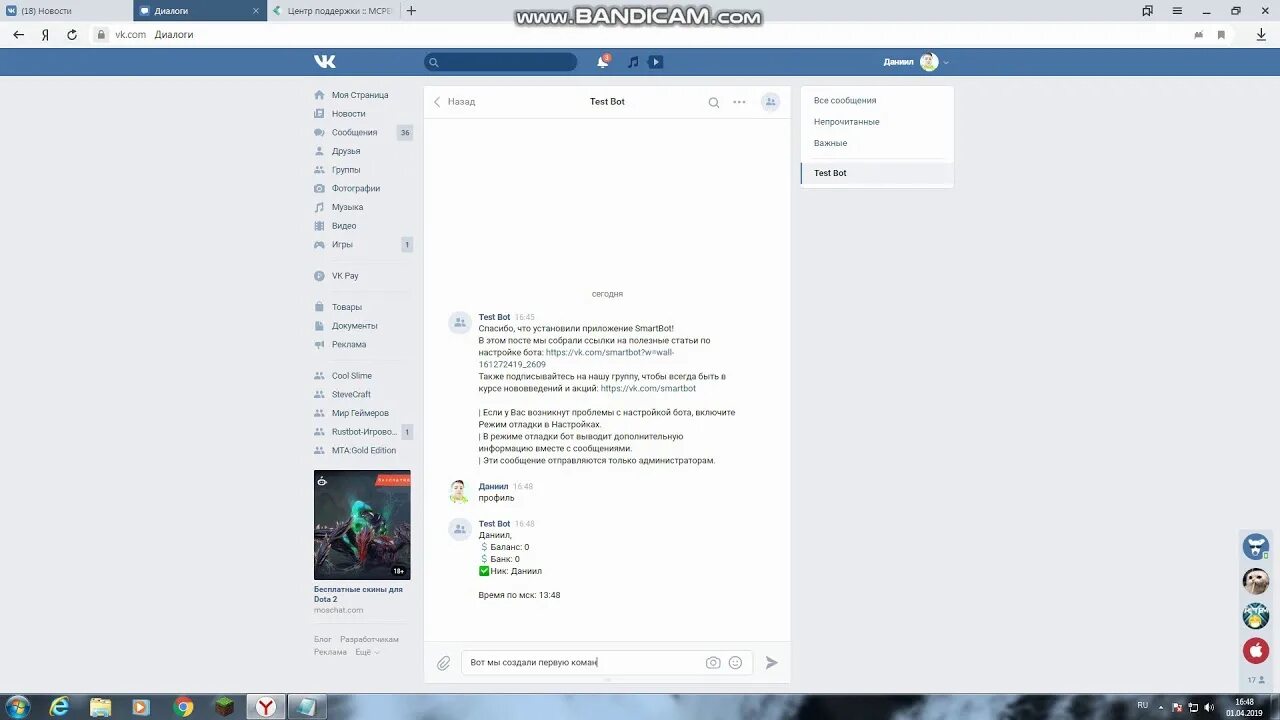Open a new browser tab with plus
The width and height of the screenshot is (1280, 720).
coord(411,11)
